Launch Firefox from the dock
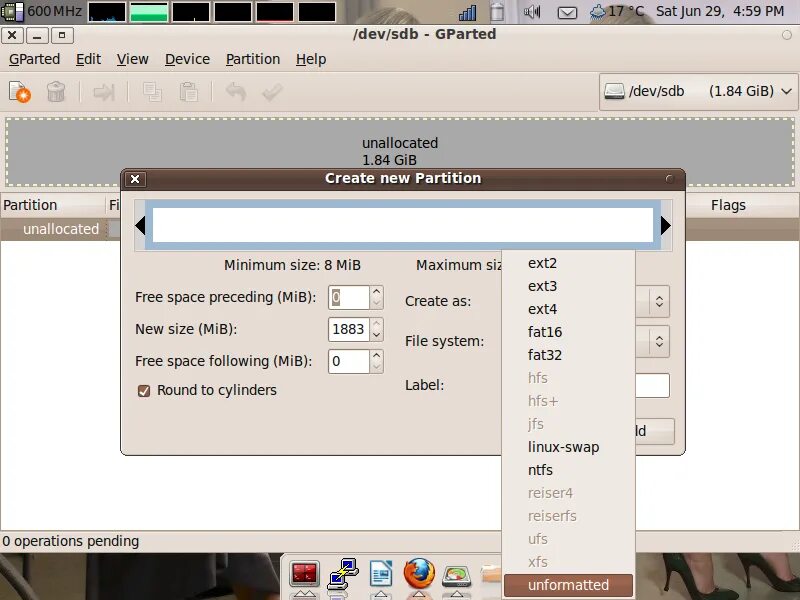This screenshot has width=800, height=600. tap(419, 573)
